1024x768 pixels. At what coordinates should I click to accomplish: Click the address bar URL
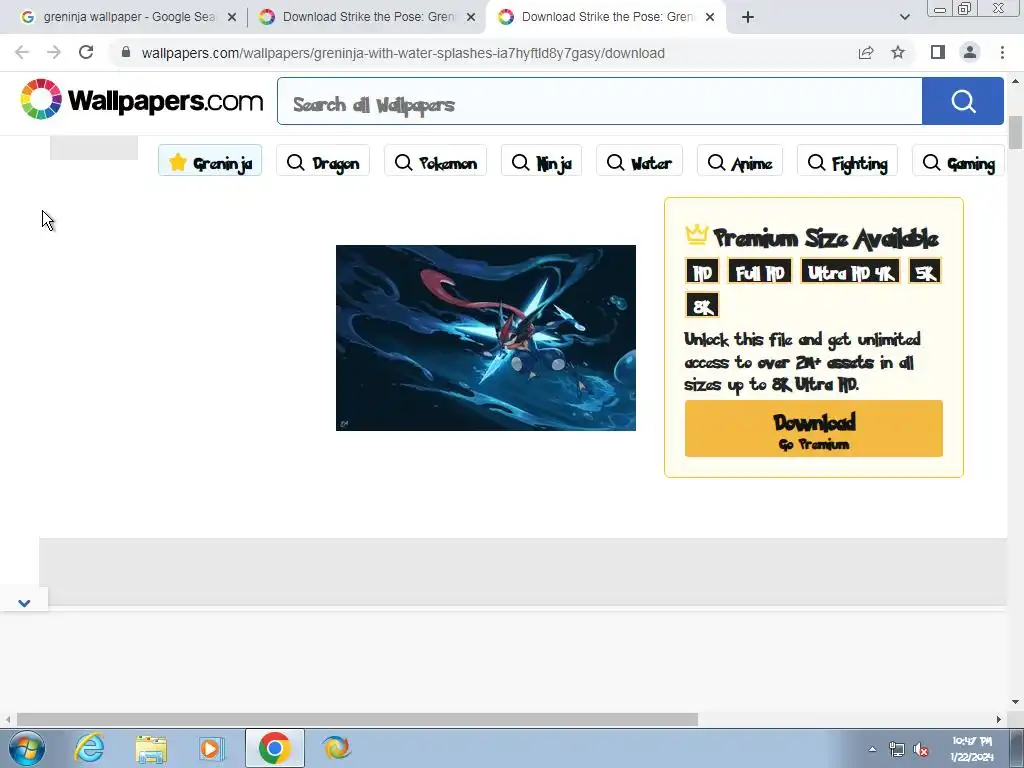point(403,53)
